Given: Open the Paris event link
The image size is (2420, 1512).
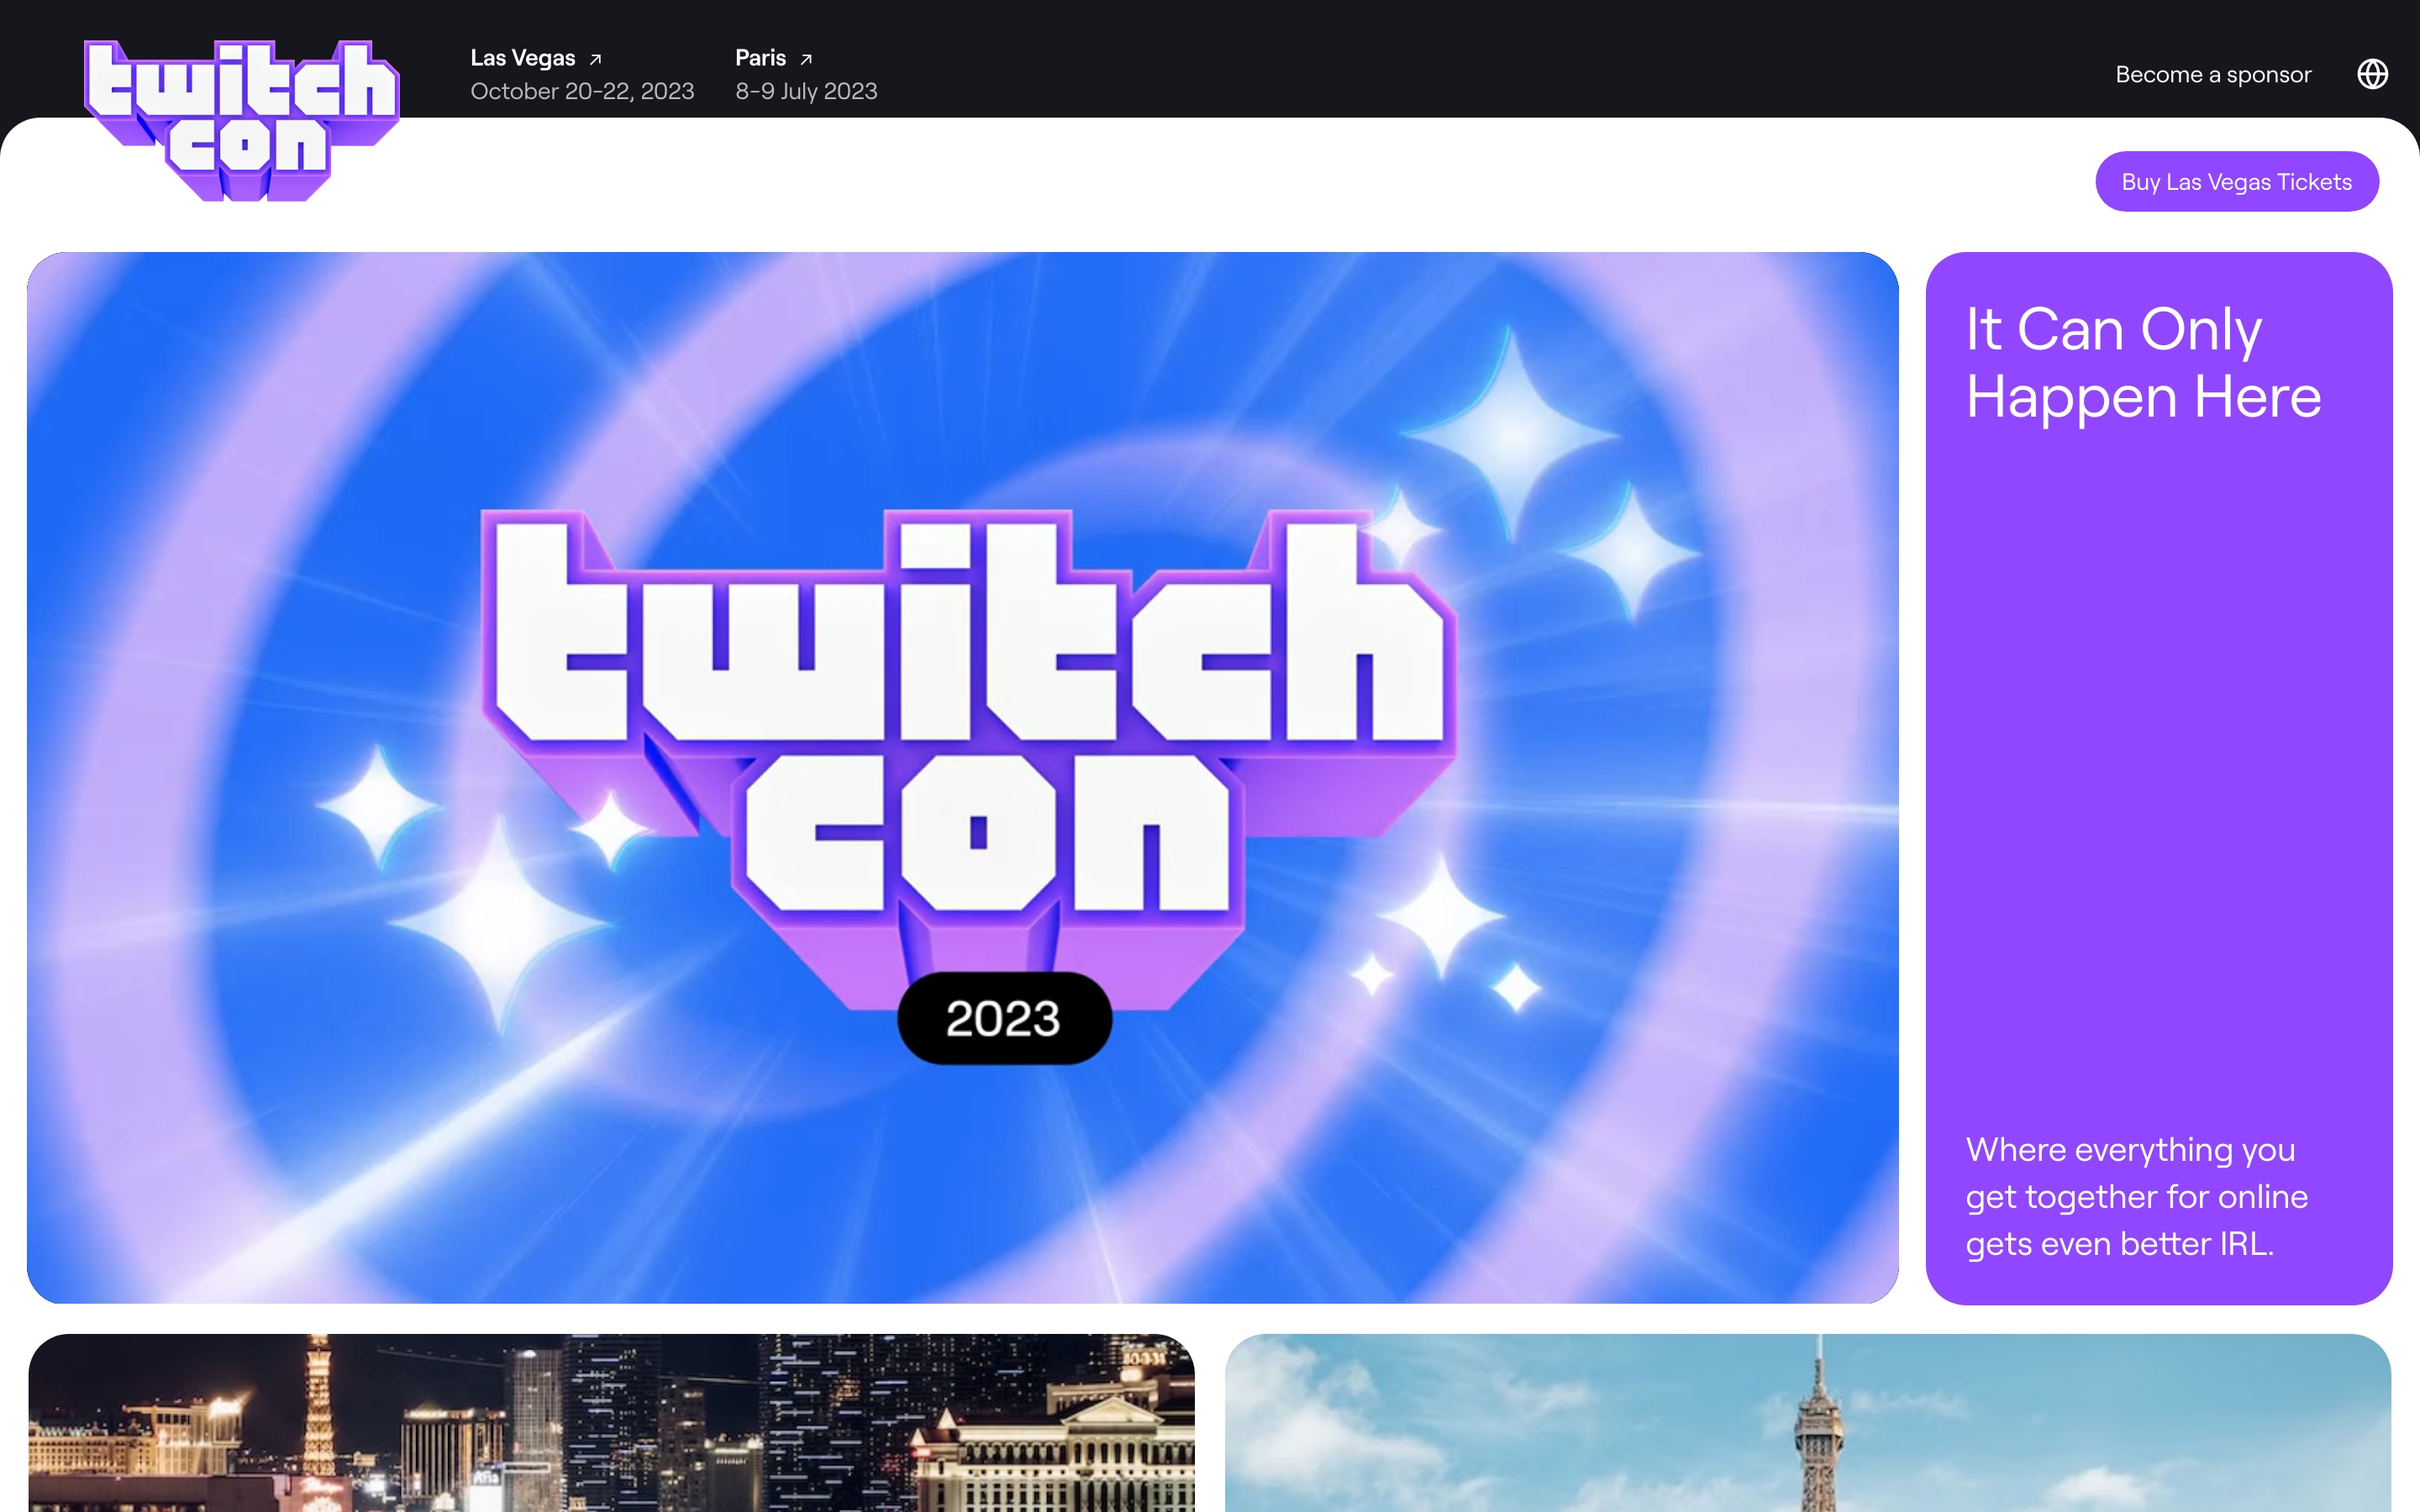Looking at the screenshot, I should coord(760,58).
